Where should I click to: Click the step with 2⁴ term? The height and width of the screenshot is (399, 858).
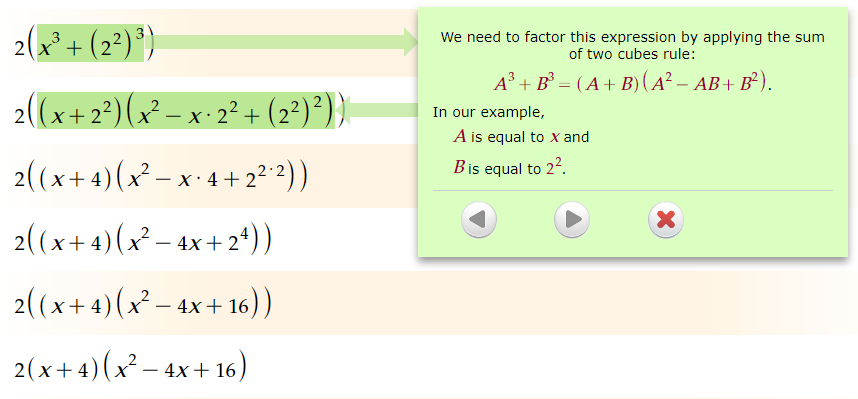tap(142, 240)
